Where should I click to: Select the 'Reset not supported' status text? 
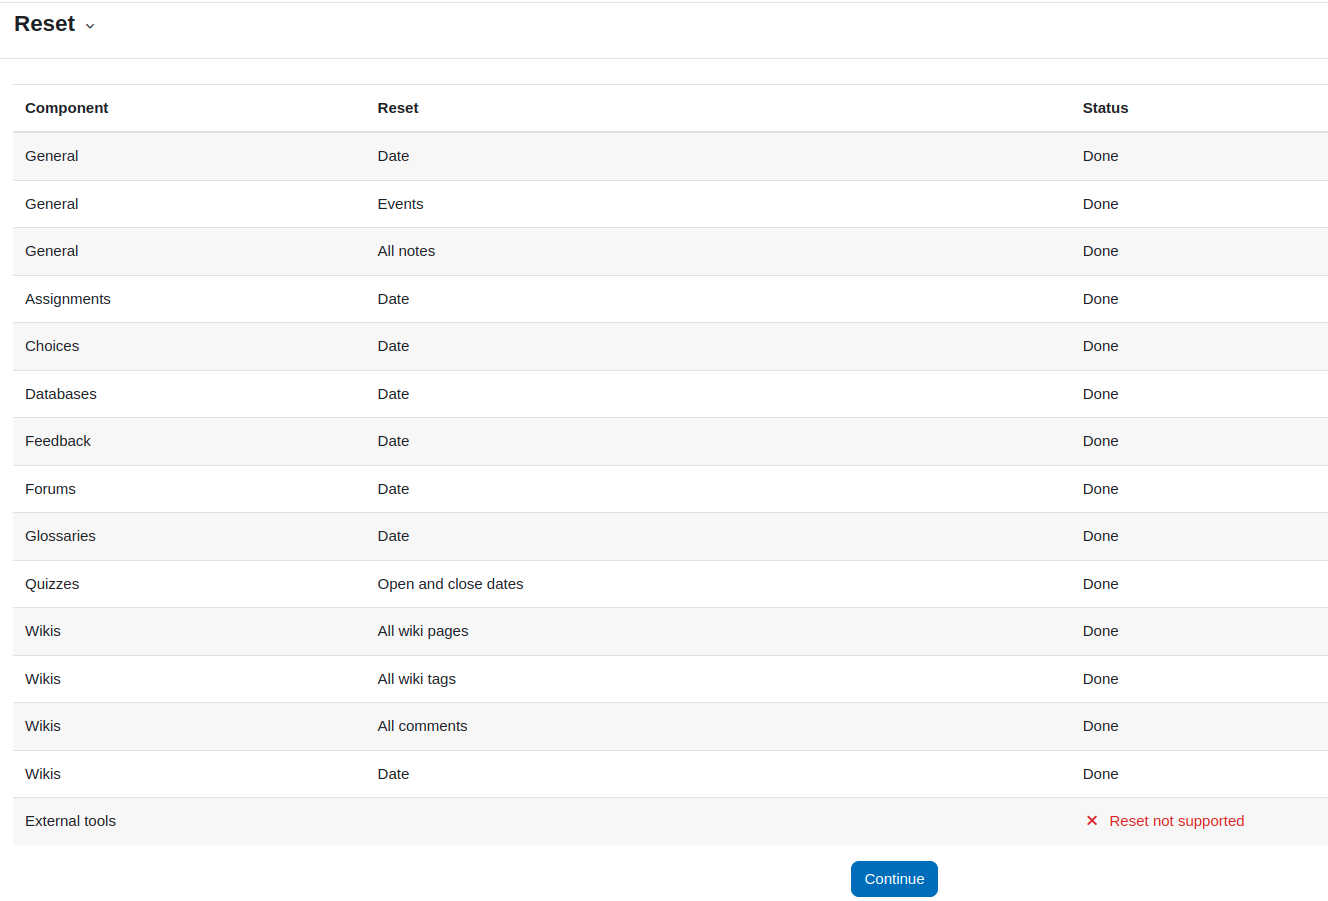pos(1177,821)
